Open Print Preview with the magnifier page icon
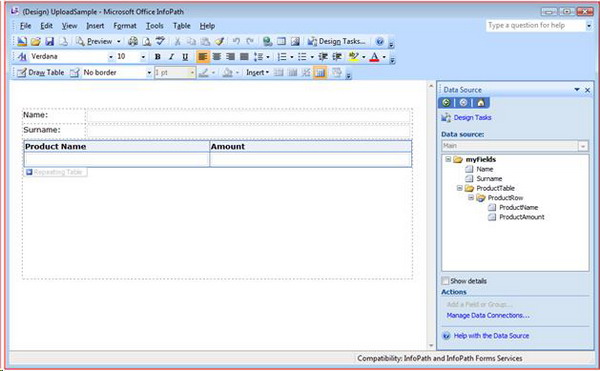Image resolution: width=600 pixels, height=371 pixels. pos(146,41)
